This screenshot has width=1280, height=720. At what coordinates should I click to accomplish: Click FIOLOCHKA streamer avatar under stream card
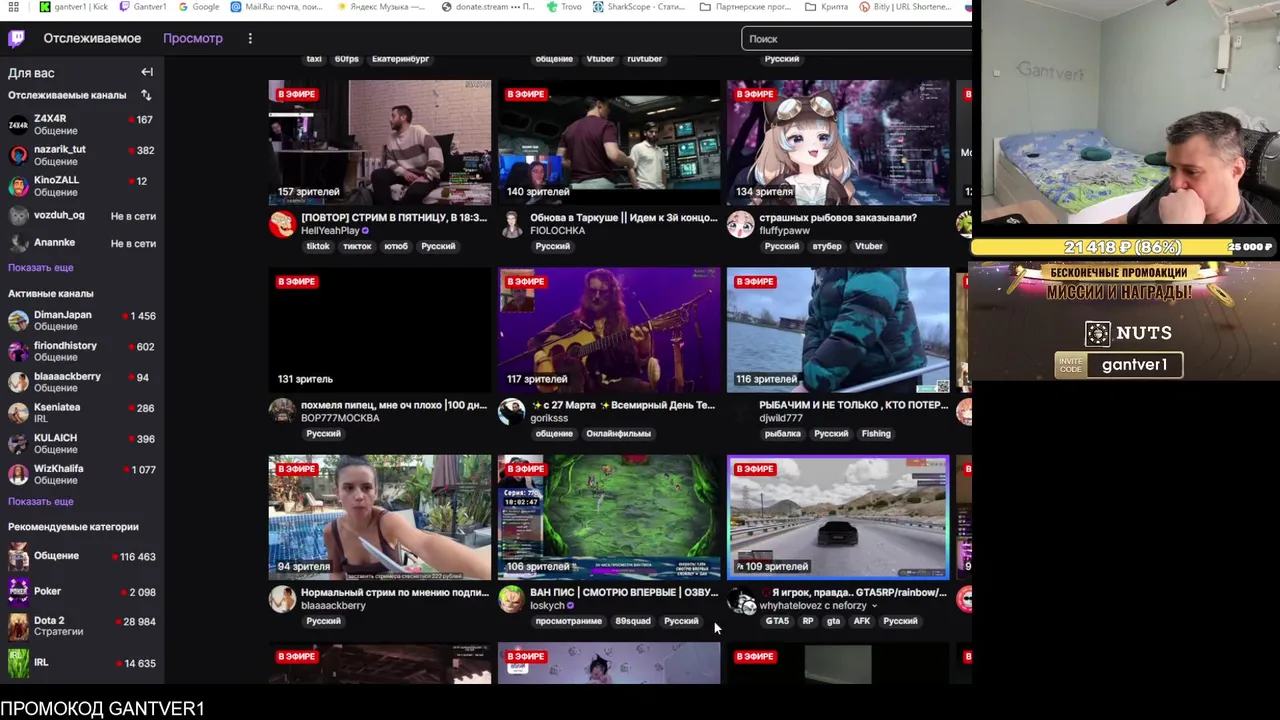tap(511, 224)
